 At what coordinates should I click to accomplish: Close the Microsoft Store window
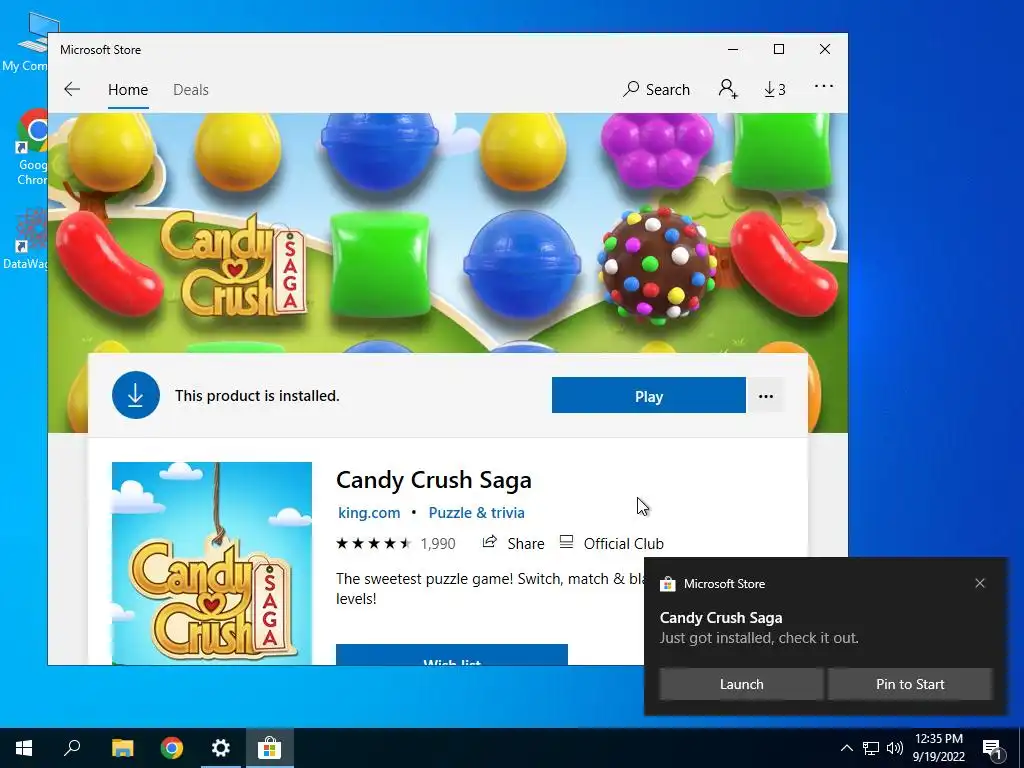(x=825, y=50)
